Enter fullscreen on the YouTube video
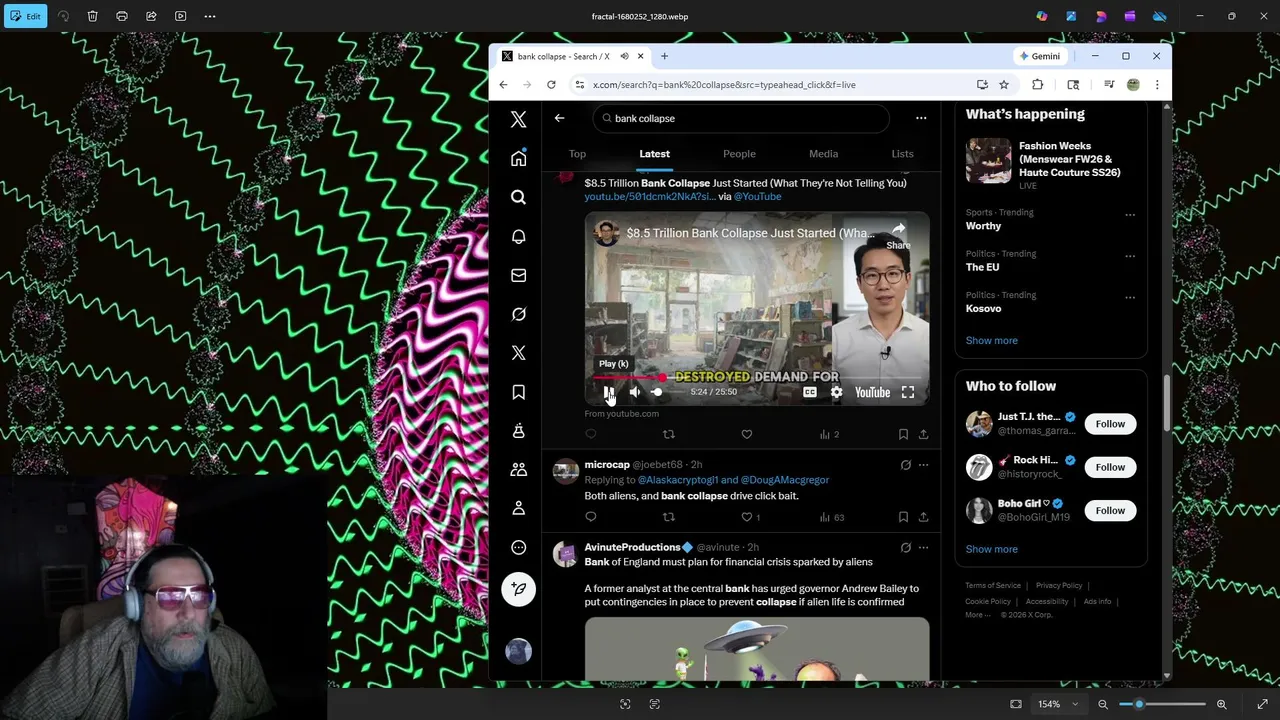The width and height of the screenshot is (1280, 720). pyautogui.click(x=908, y=392)
